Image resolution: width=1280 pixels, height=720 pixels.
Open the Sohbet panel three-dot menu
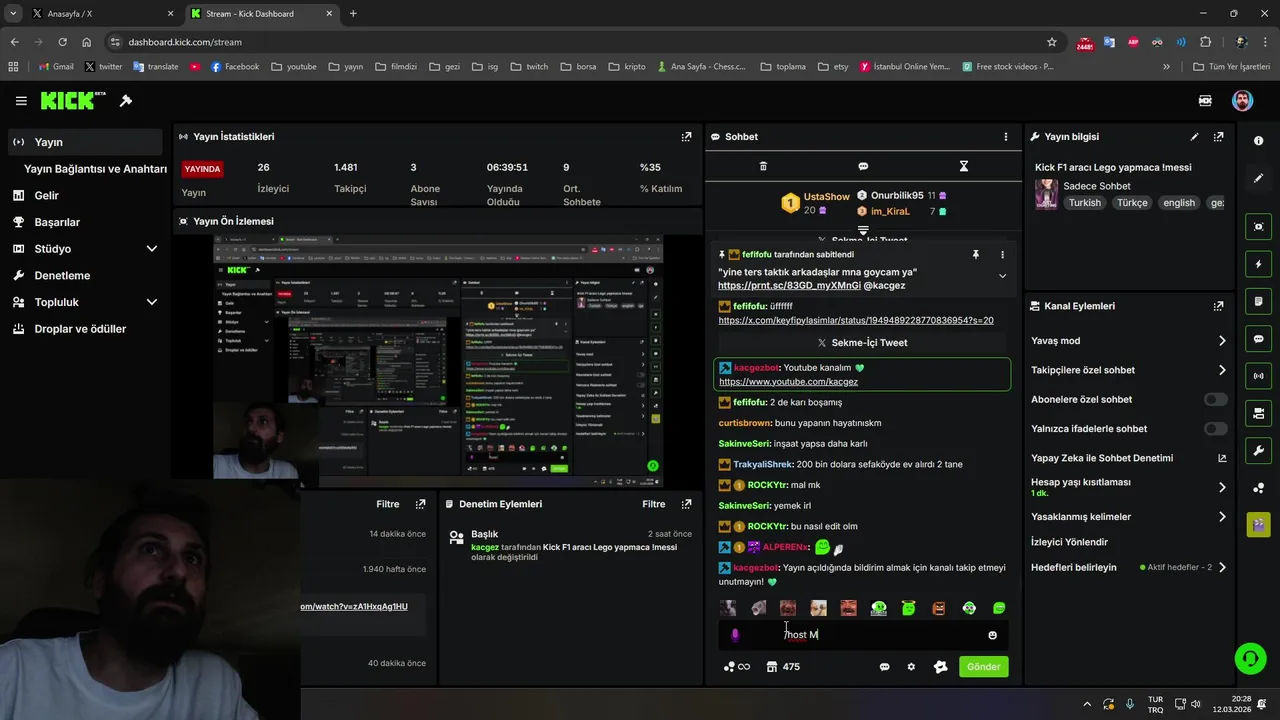(1006, 137)
